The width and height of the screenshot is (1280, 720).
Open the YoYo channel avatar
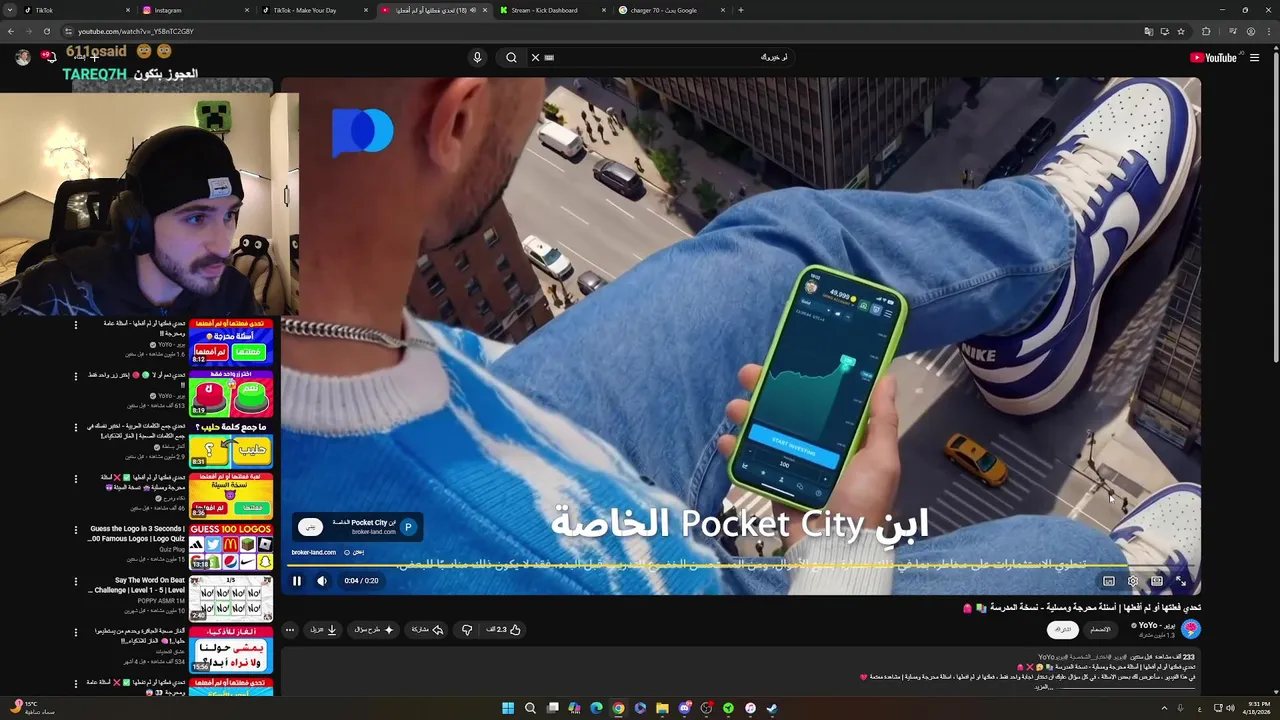coord(1190,629)
